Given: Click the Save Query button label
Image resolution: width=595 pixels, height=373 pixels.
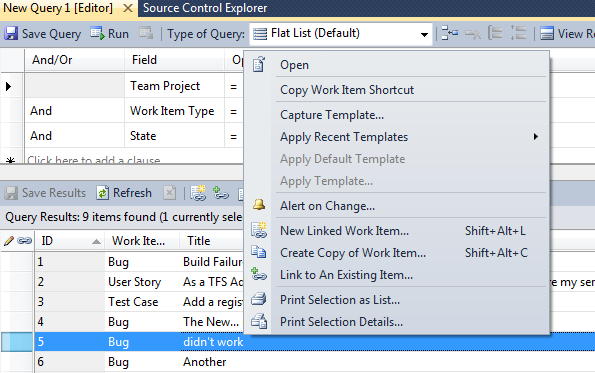Looking at the screenshot, I should click(x=52, y=34).
